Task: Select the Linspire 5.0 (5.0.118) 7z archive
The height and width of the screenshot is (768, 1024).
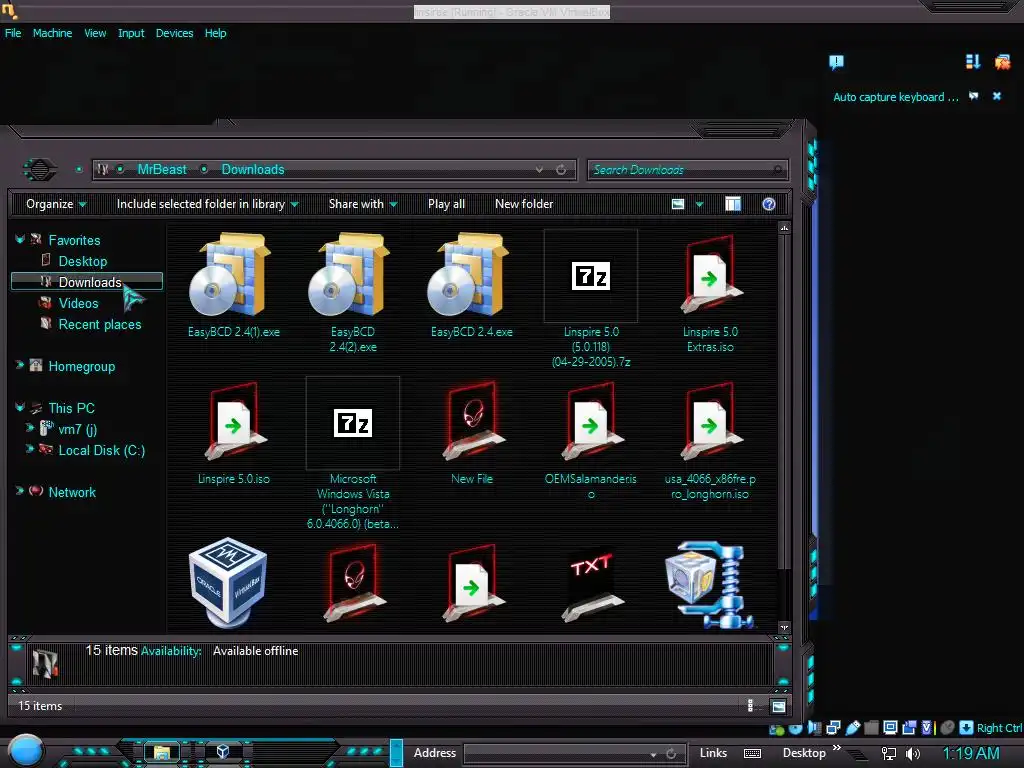Action: coord(590,276)
